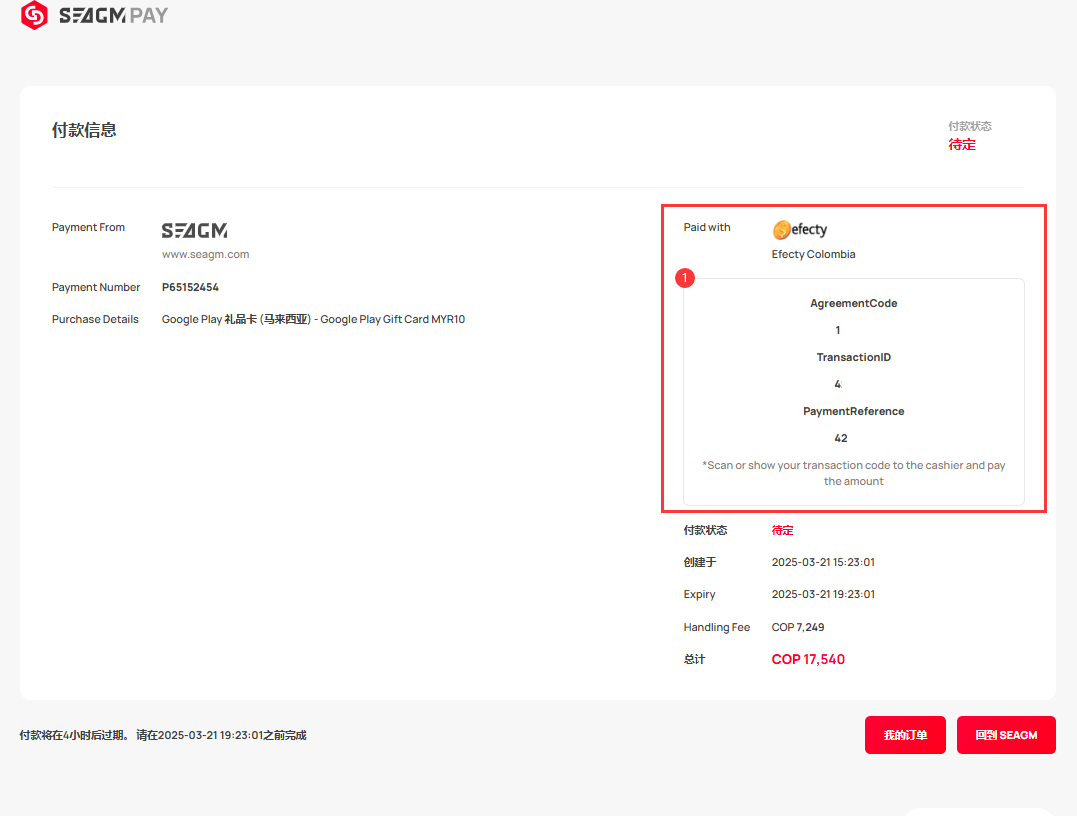
Task: Go back via 回到 SEAGM button
Action: 1006,735
